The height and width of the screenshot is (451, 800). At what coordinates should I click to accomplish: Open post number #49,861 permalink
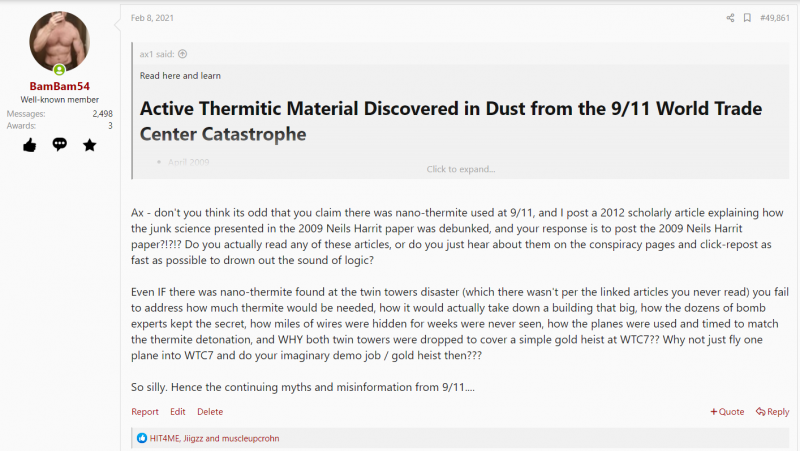coord(774,18)
